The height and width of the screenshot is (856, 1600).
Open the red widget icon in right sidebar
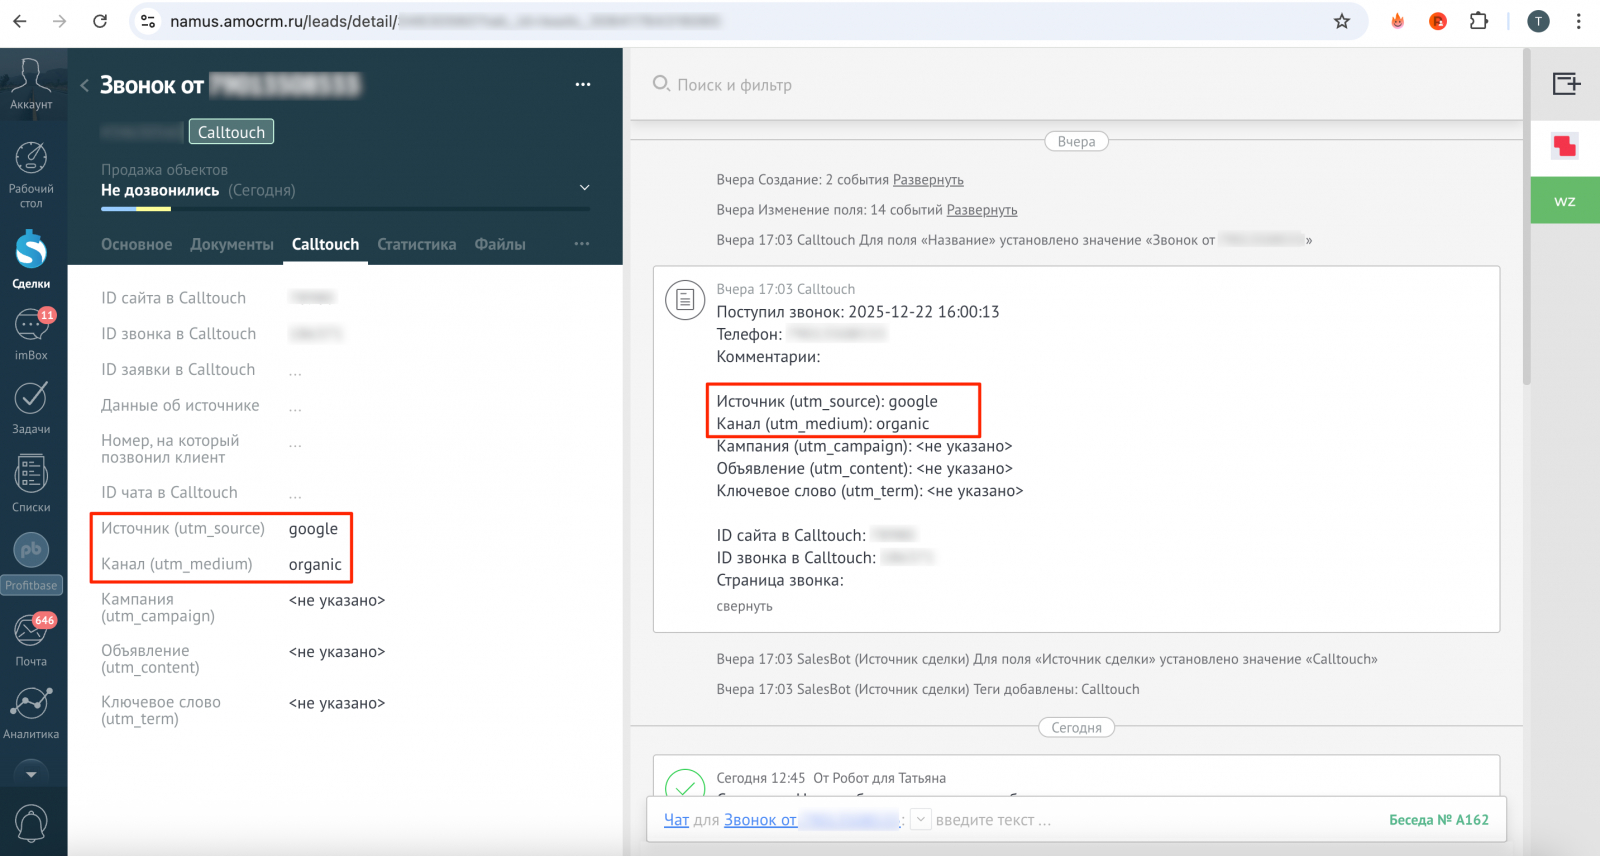1565,146
